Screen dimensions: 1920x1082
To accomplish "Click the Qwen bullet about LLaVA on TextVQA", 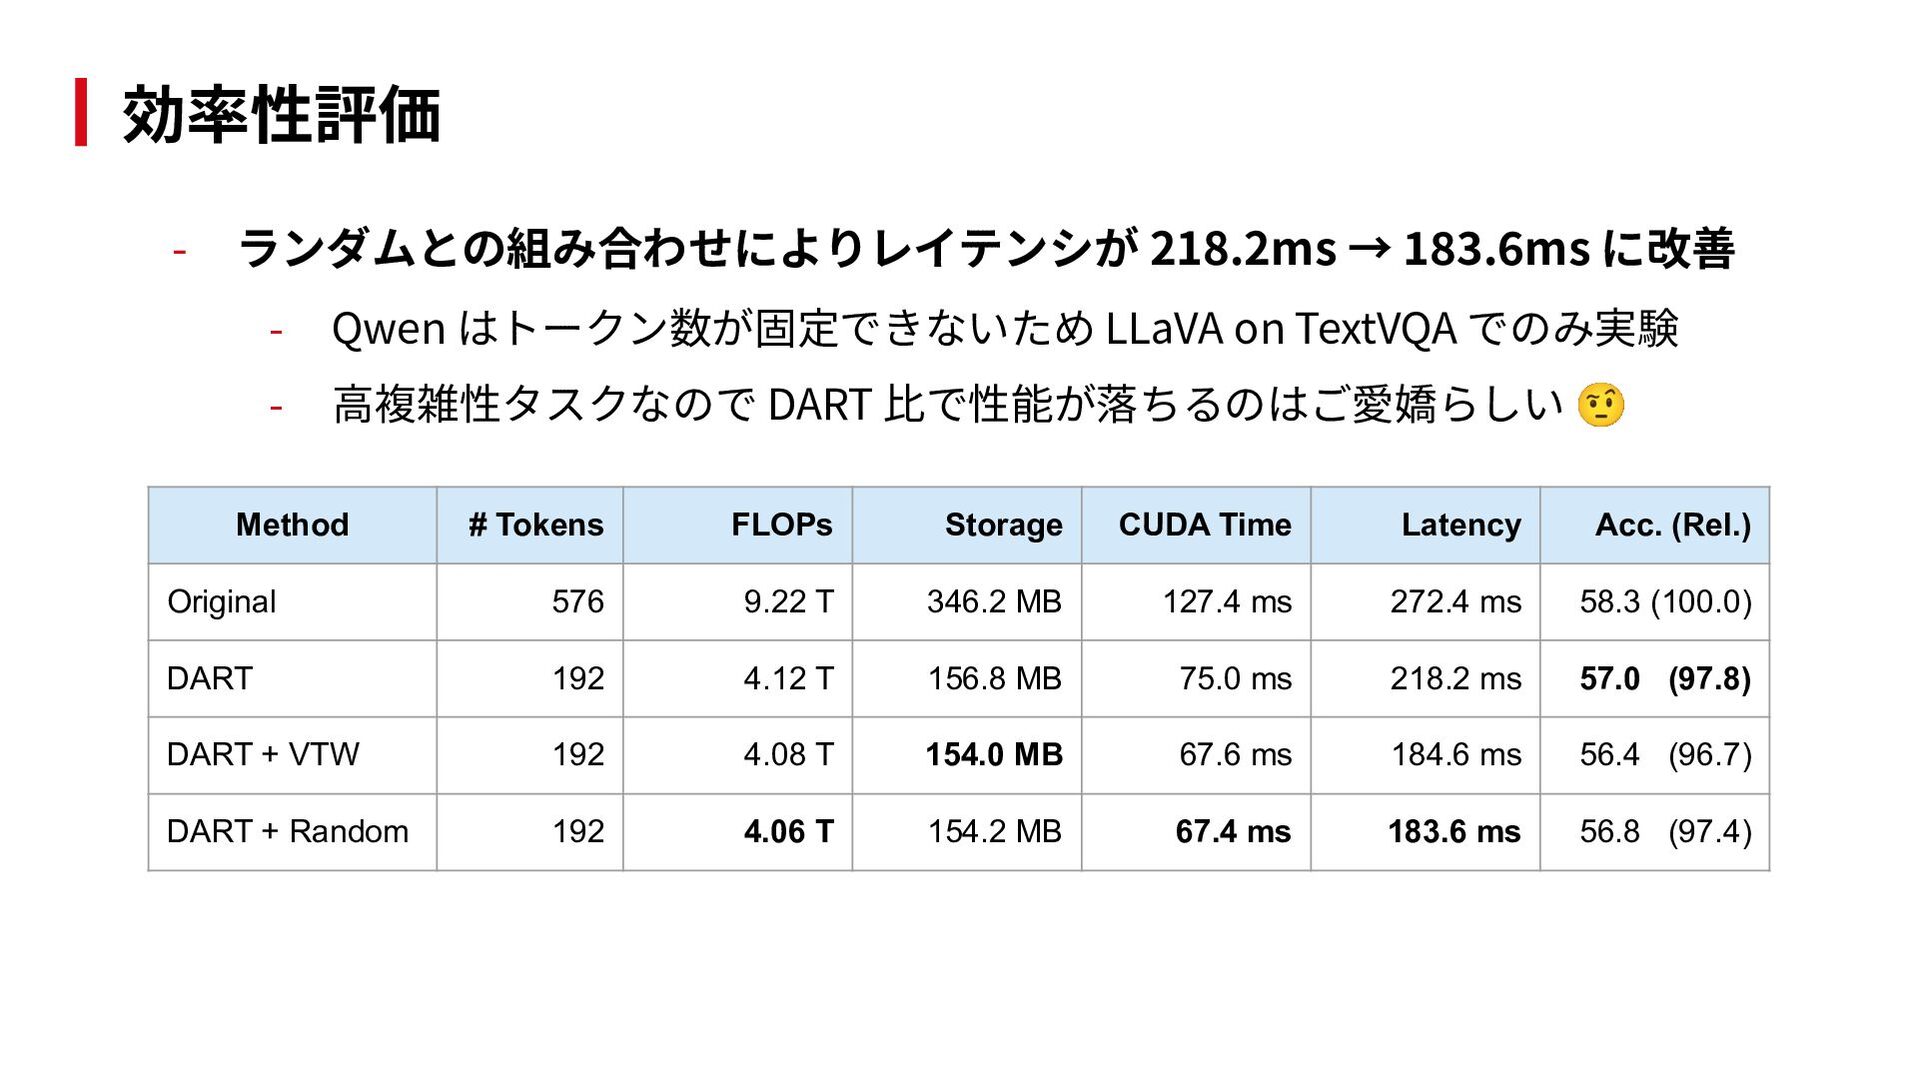I will coord(1005,328).
